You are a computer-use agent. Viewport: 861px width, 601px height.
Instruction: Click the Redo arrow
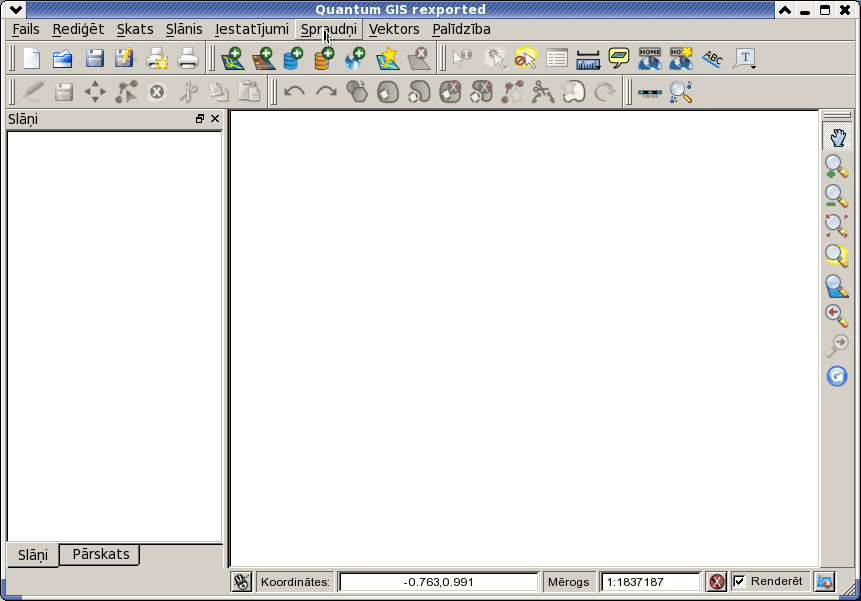pyautogui.click(x=326, y=92)
